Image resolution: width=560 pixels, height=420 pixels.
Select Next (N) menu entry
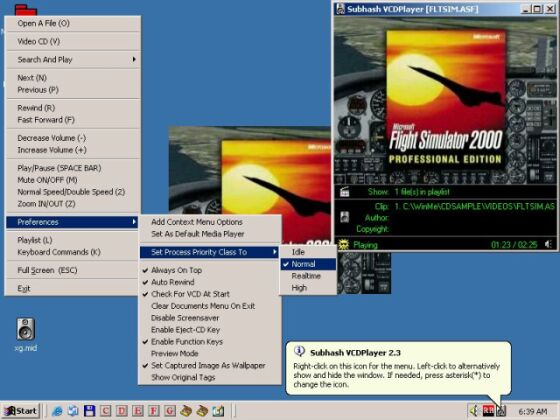tap(72, 78)
